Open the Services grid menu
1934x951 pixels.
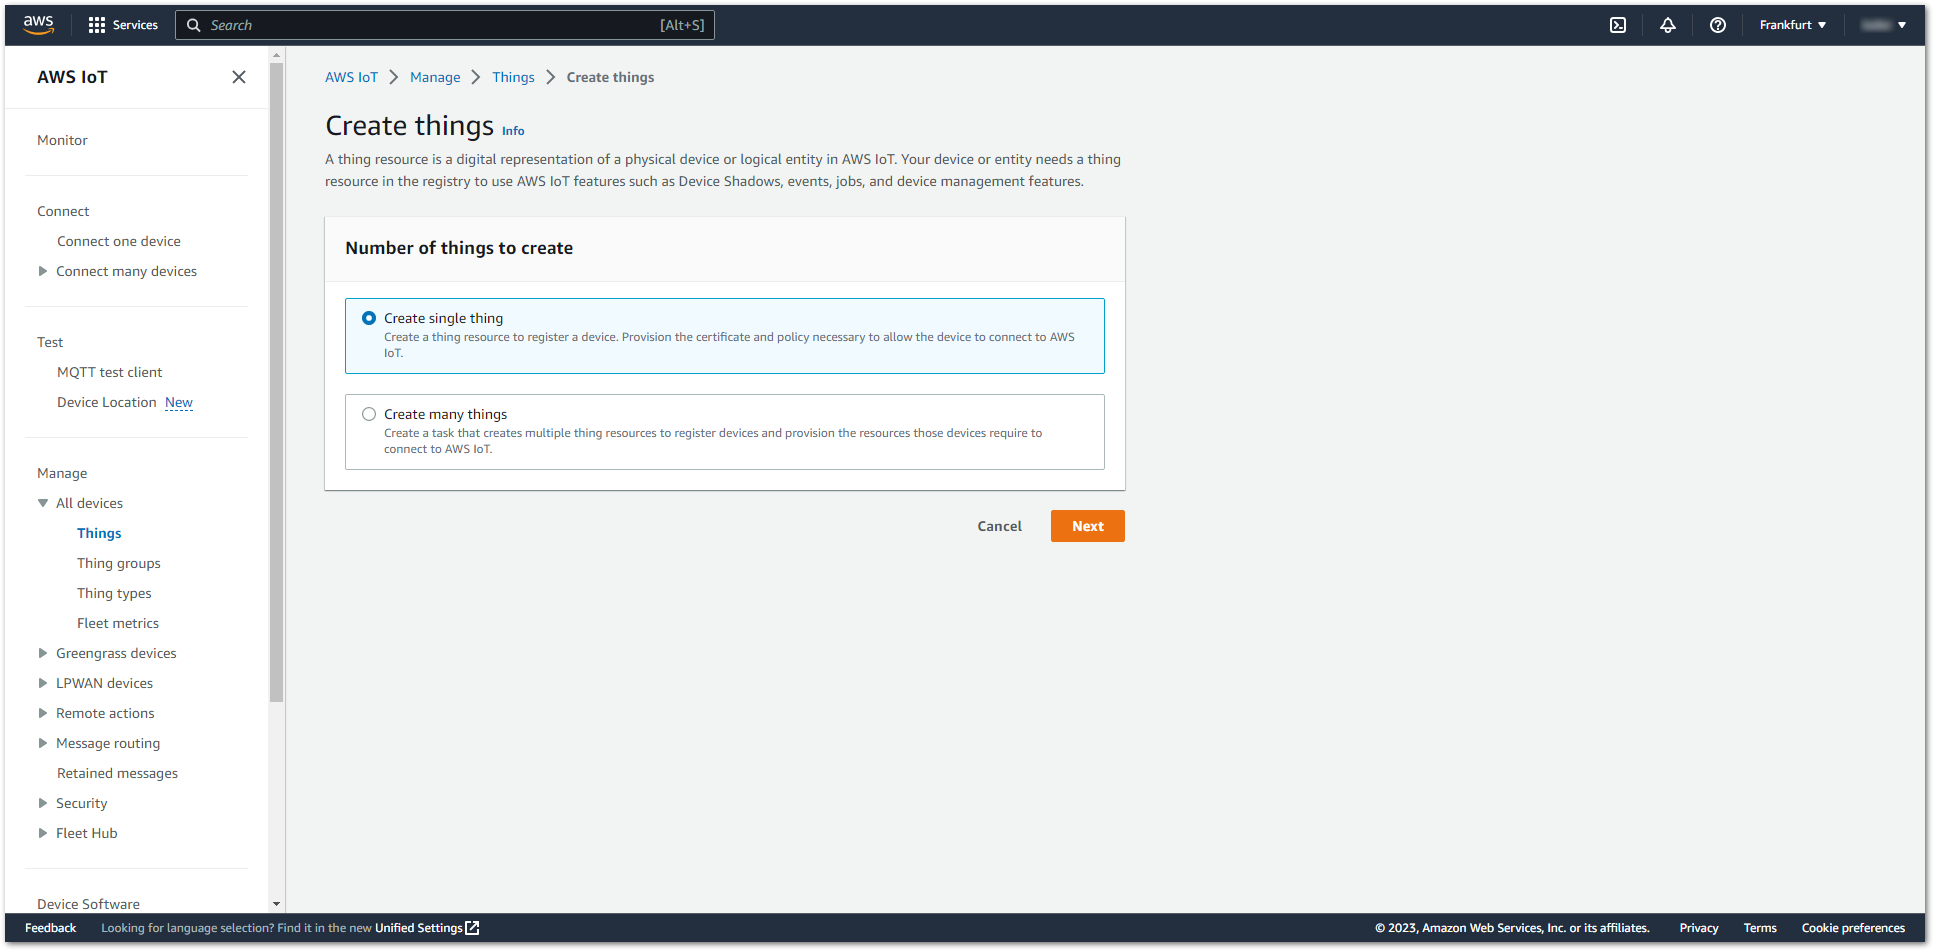(x=123, y=25)
